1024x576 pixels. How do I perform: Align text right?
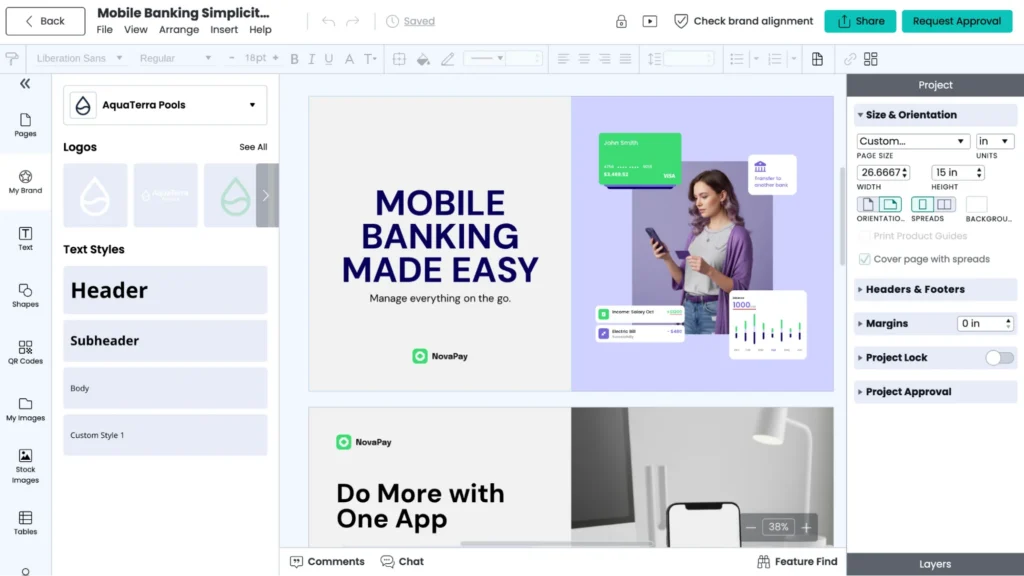point(605,59)
